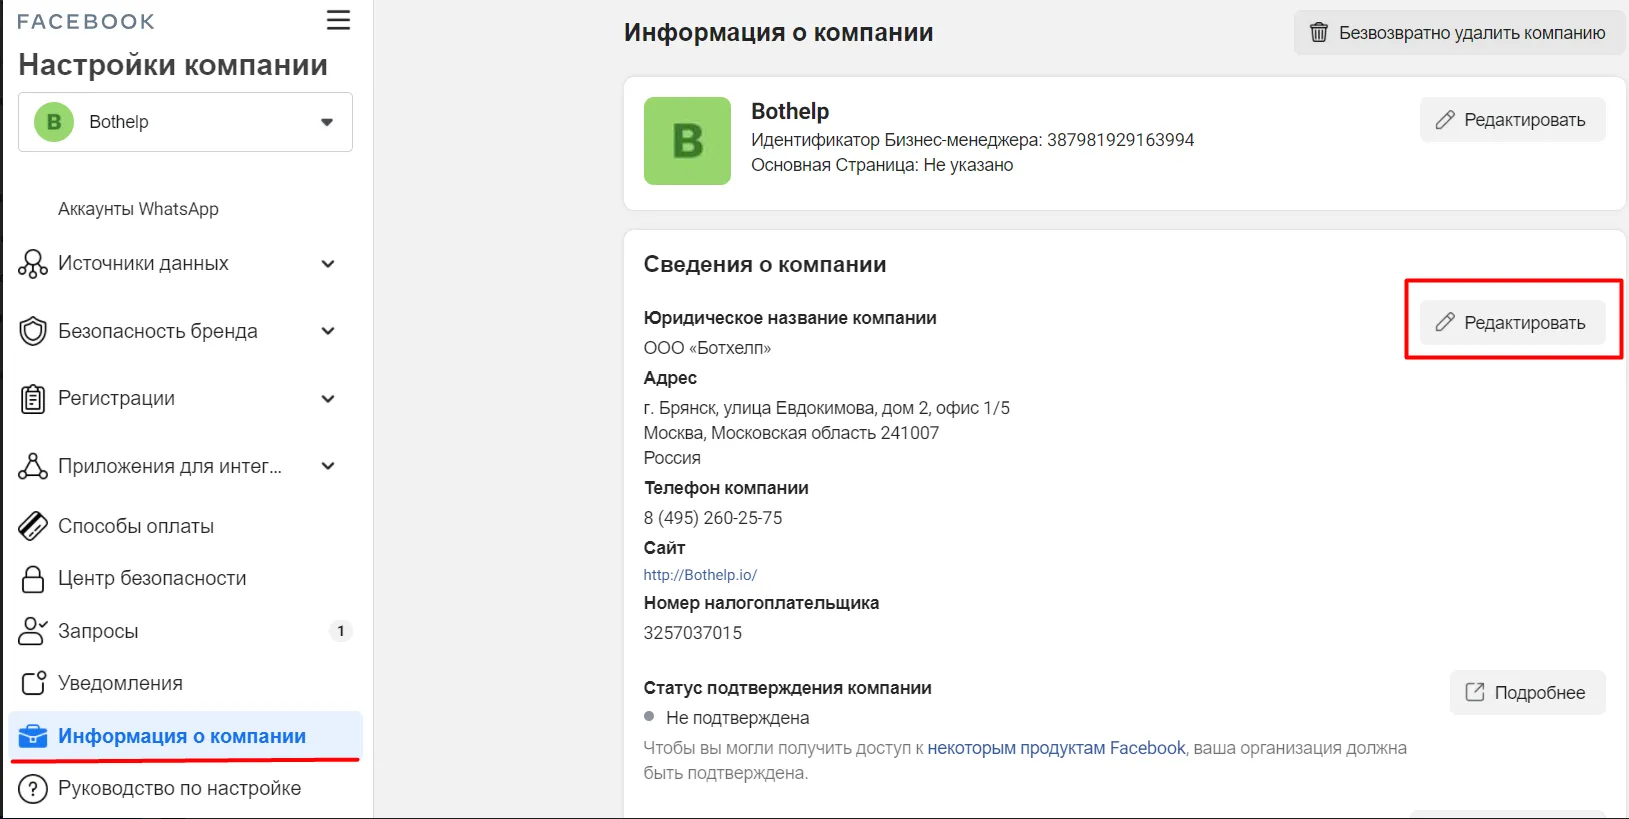1629x819 pixels.
Task: Click the Приложения для интеграции icon
Action: click(33, 466)
